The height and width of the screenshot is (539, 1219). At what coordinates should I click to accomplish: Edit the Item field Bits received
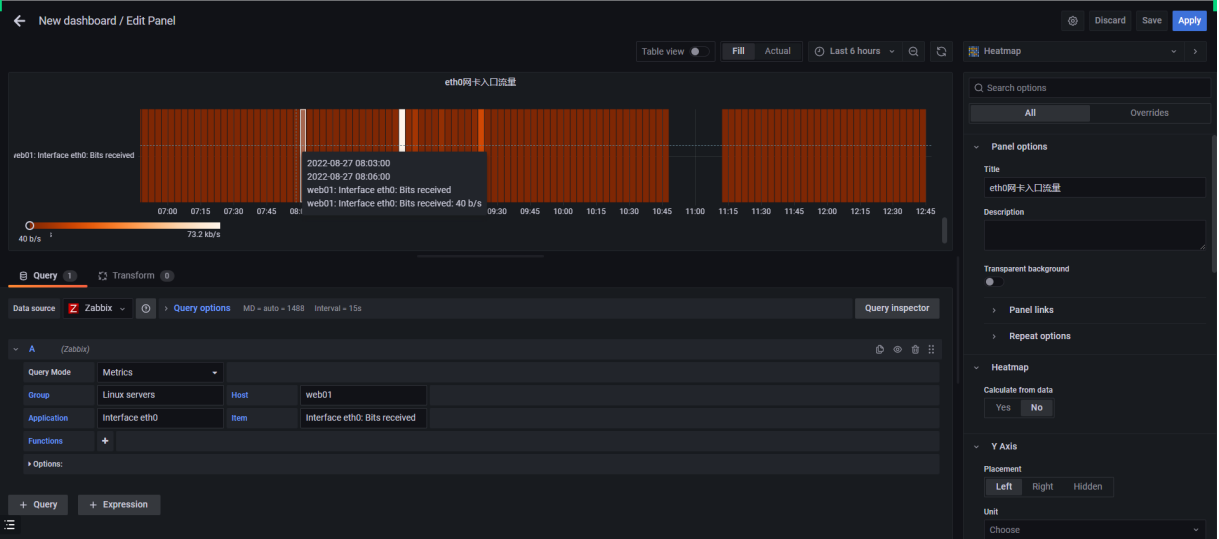click(x=364, y=418)
